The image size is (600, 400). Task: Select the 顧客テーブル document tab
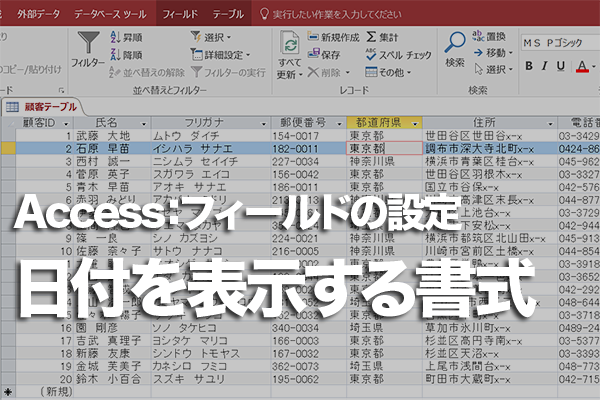pos(42,107)
